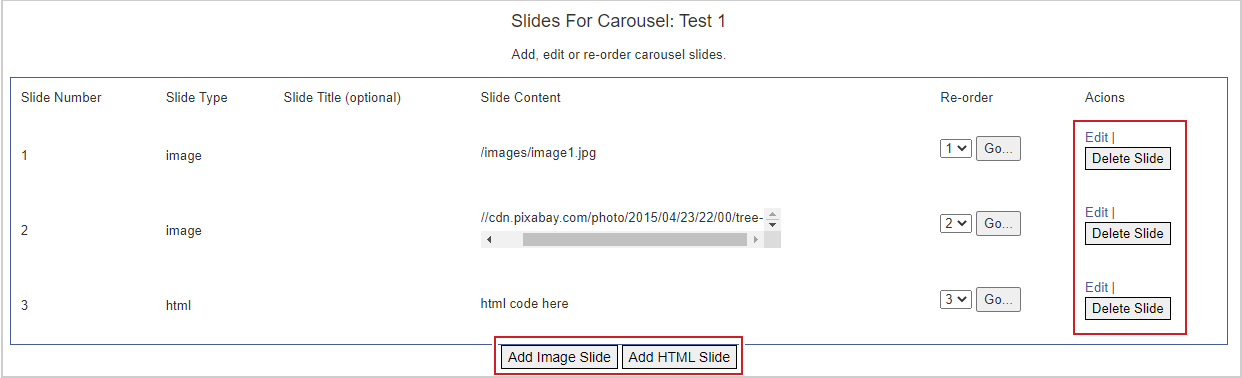Edit slide 1
The width and height of the screenshot is (1242, 378).
pos(1096,137)
